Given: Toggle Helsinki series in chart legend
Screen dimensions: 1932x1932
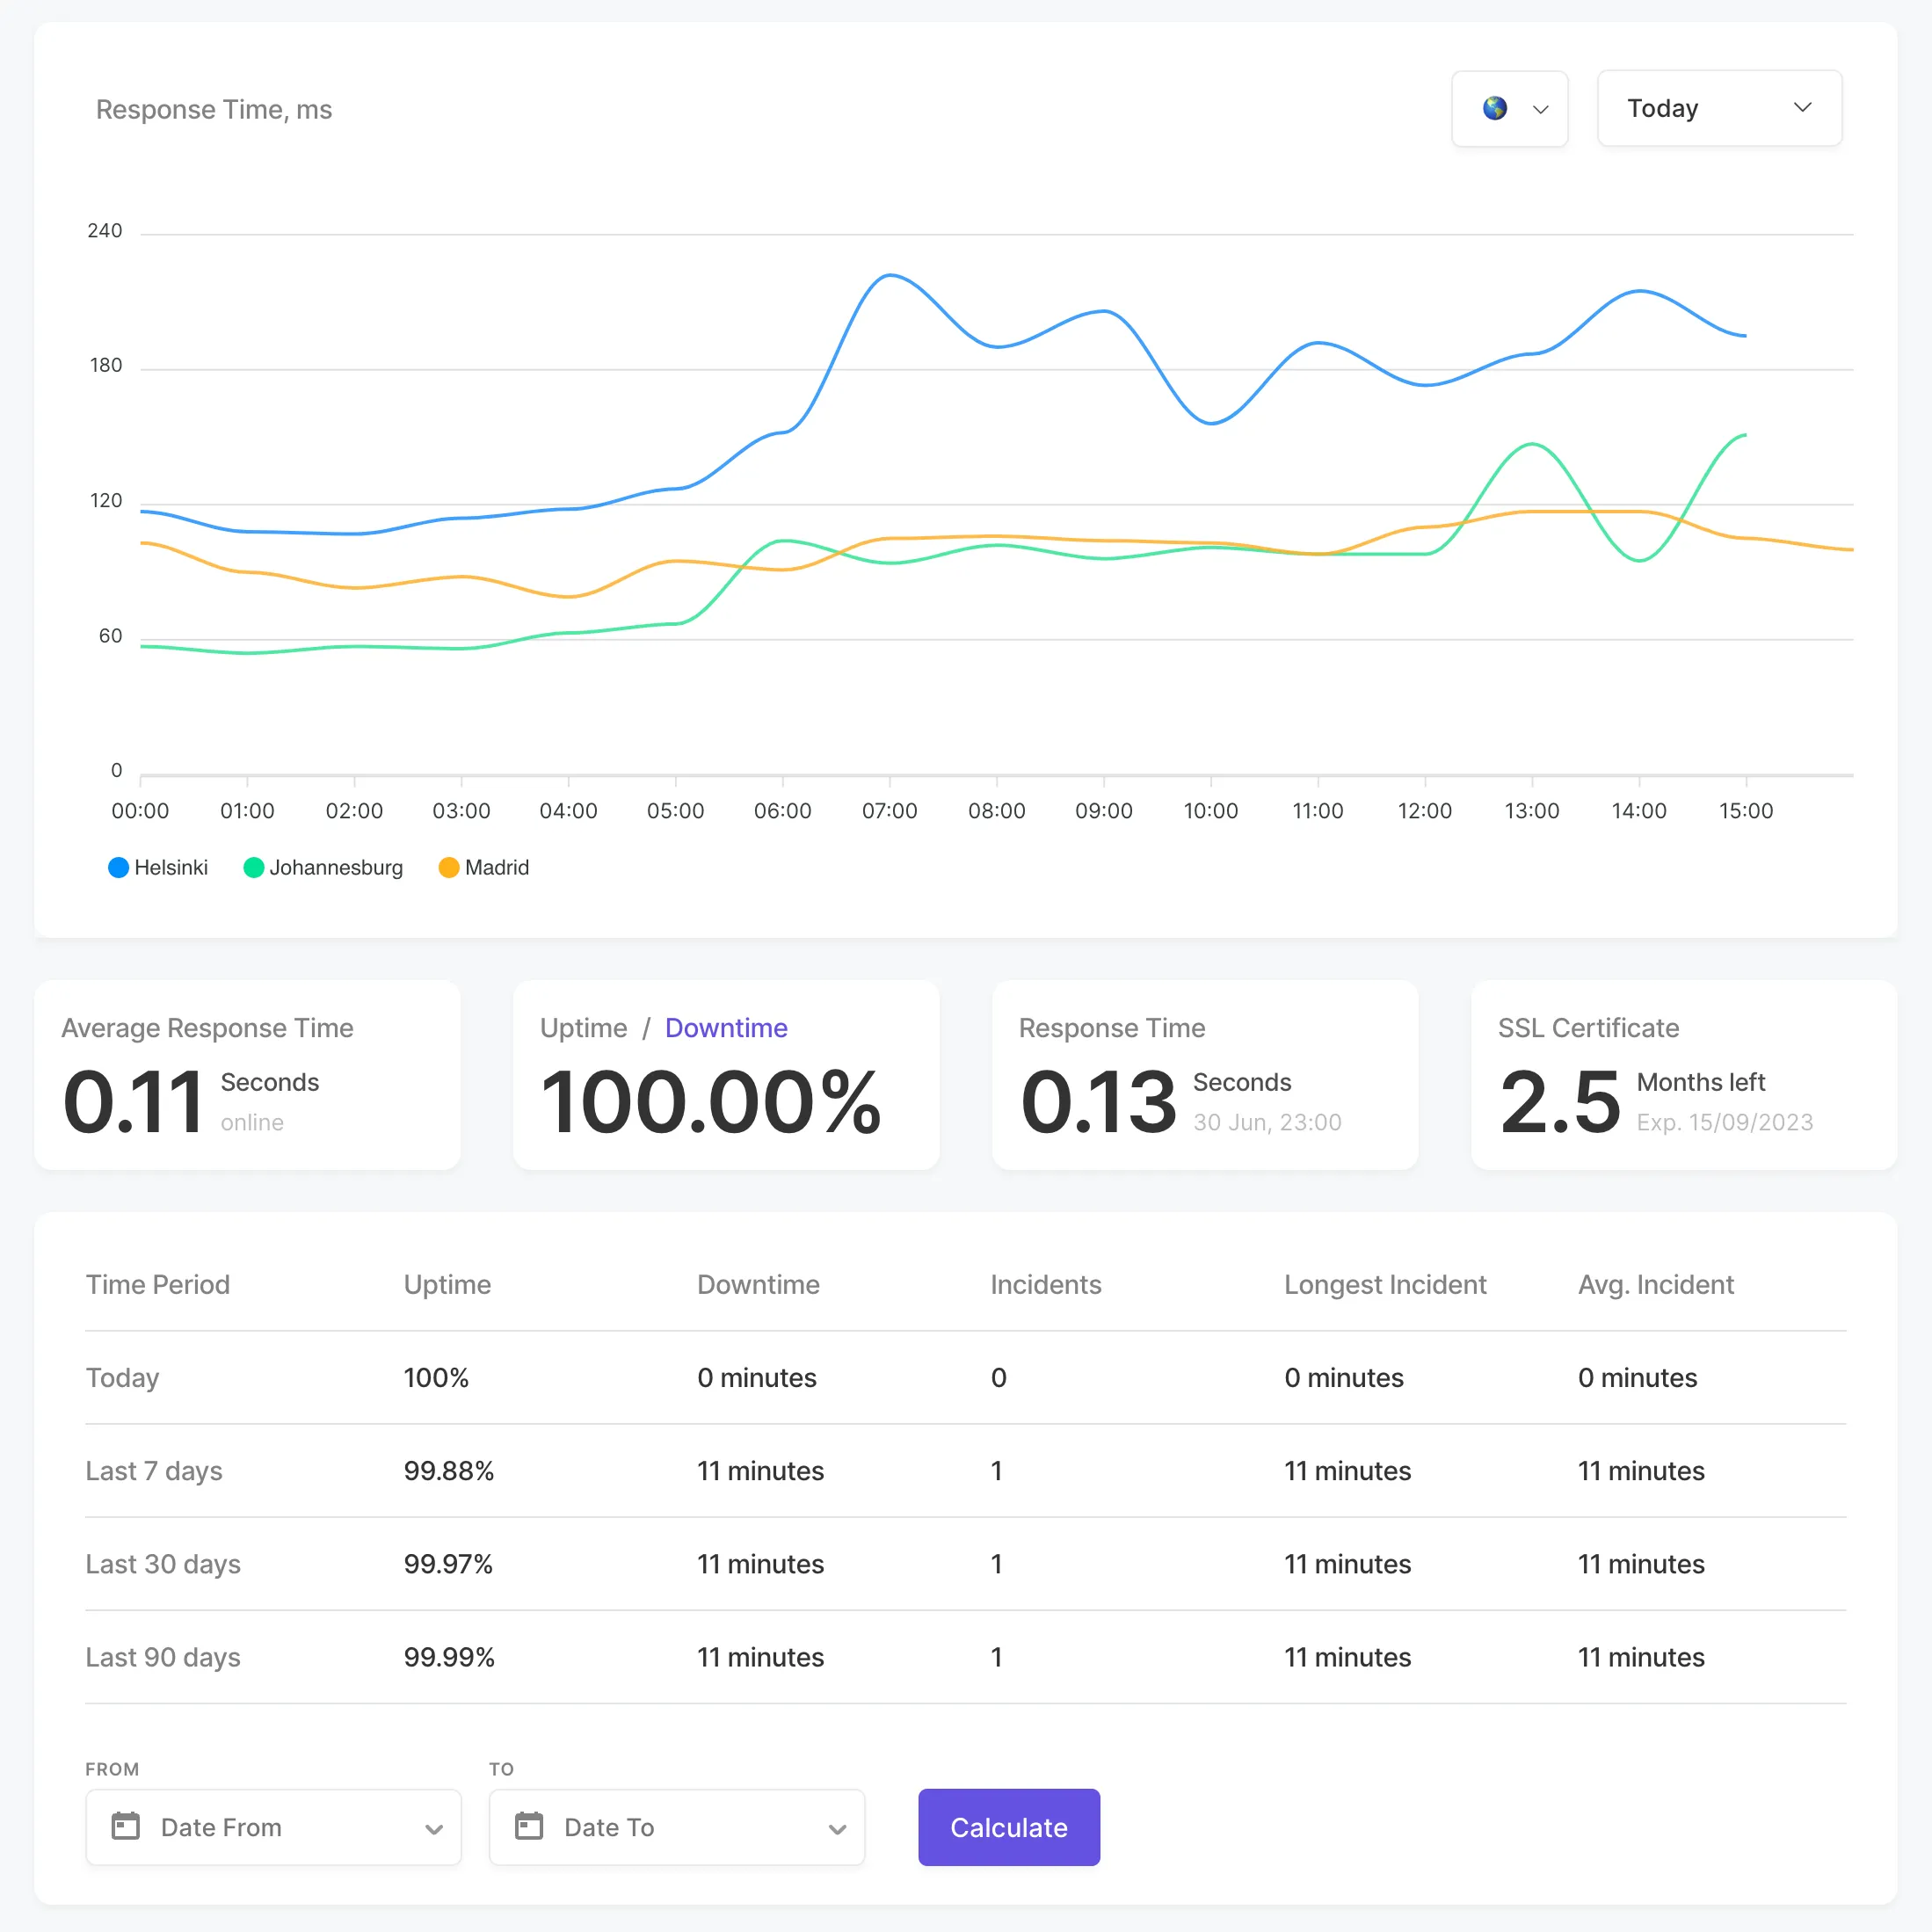Looking at the screenshot, I should tap(158, 867).
